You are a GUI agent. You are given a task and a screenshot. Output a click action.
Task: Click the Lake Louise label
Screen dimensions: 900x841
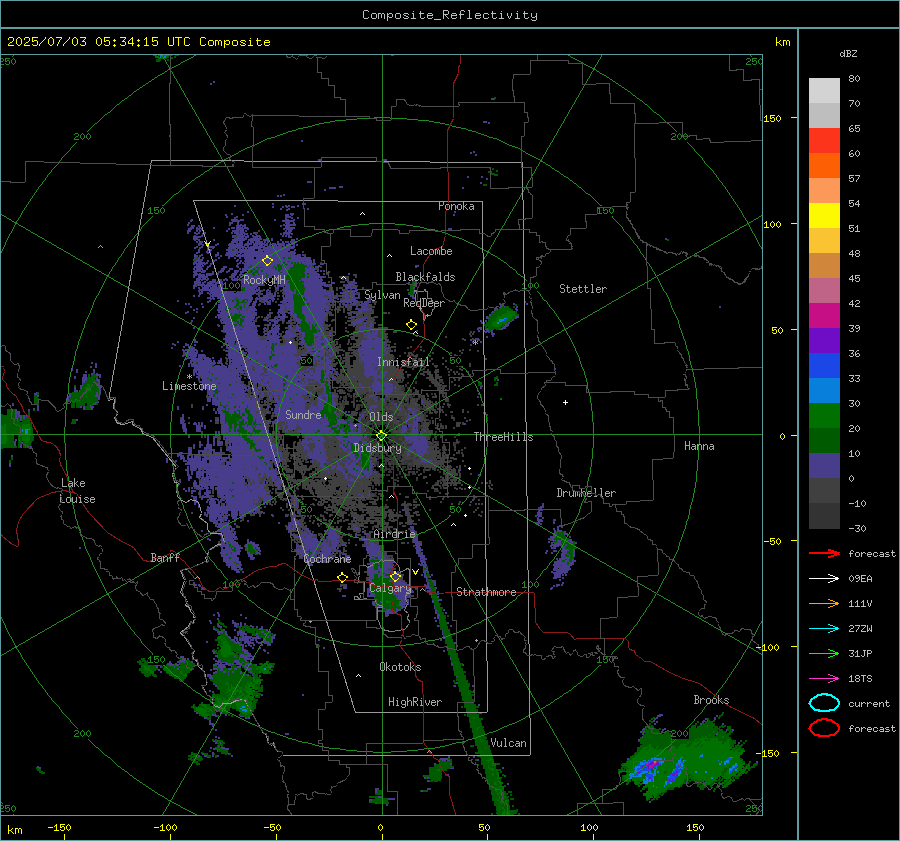tap(77, 491)
